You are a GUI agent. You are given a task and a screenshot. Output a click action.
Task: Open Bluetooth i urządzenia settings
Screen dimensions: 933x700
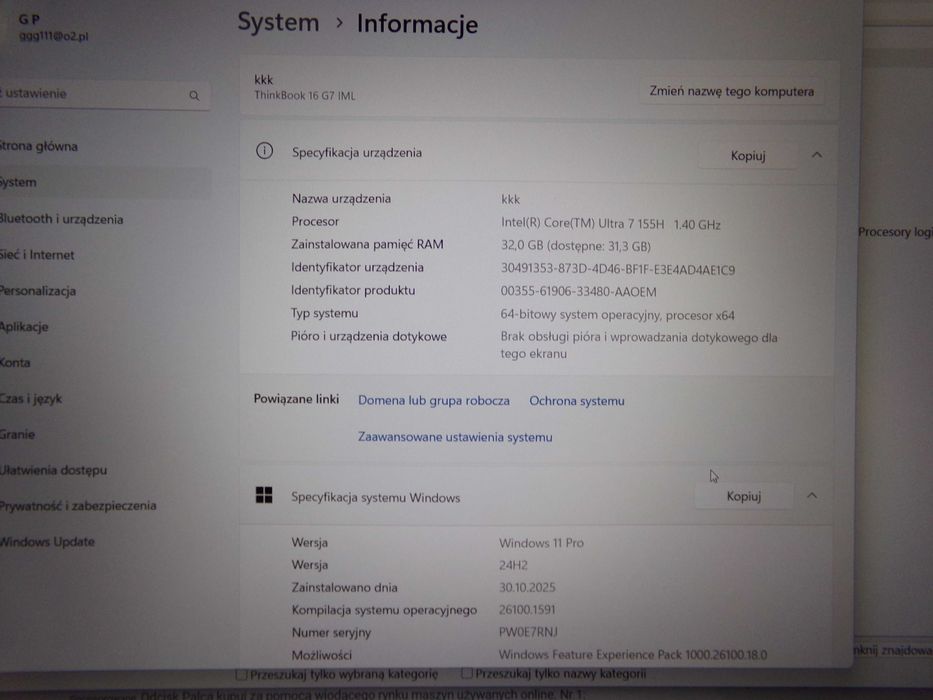point(104,219)
